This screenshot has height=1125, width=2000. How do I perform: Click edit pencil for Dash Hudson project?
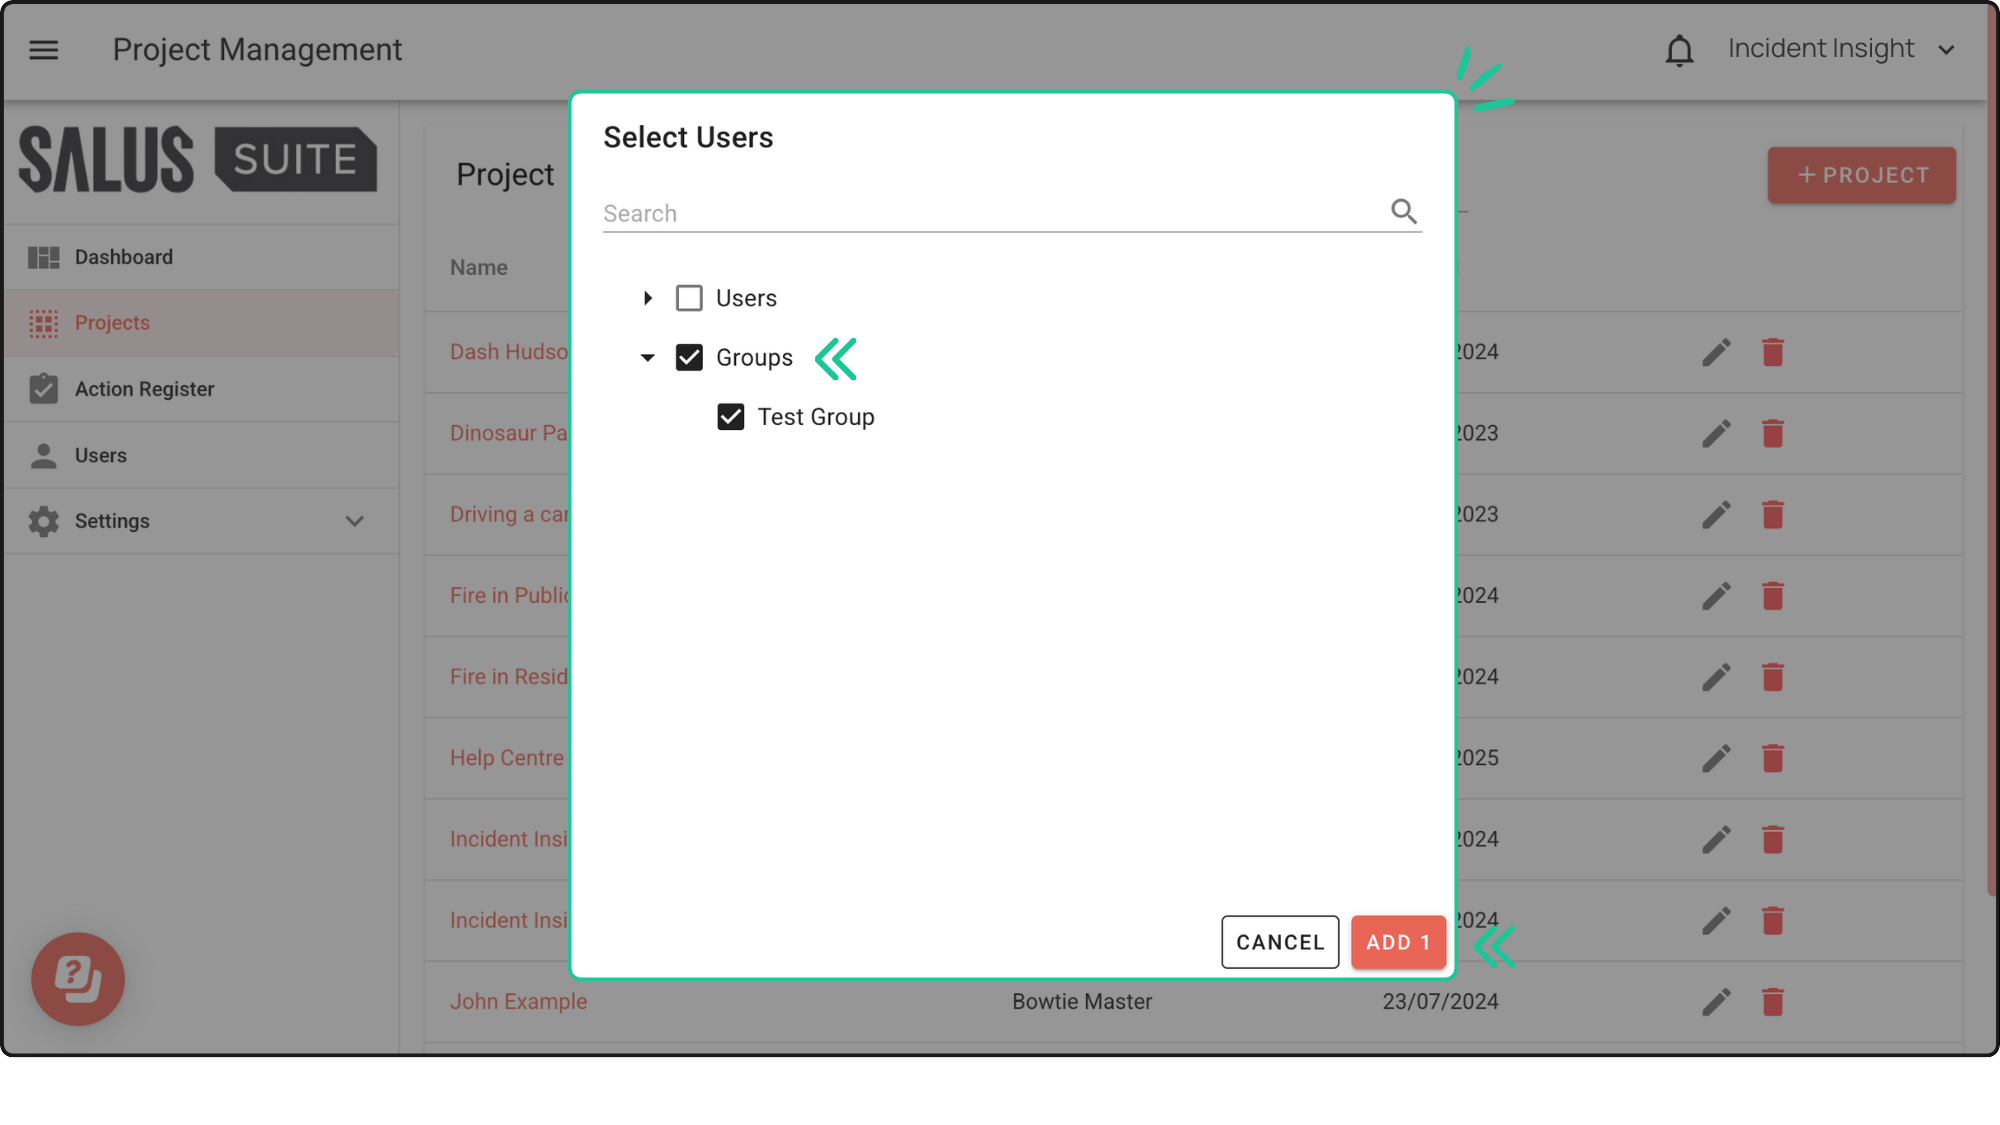[1716, 352]
